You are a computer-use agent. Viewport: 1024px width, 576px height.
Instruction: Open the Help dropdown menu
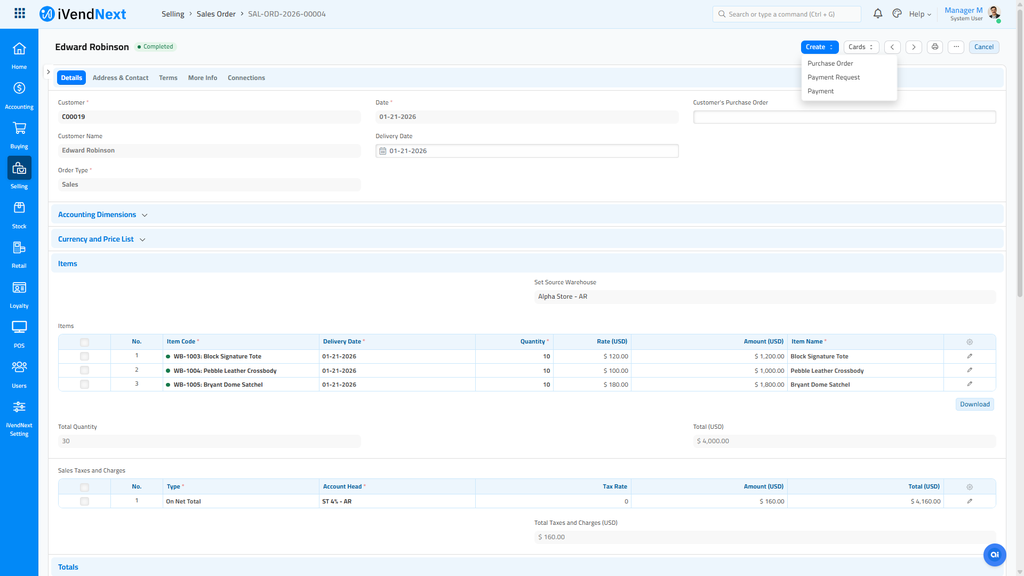pos(917,13)
